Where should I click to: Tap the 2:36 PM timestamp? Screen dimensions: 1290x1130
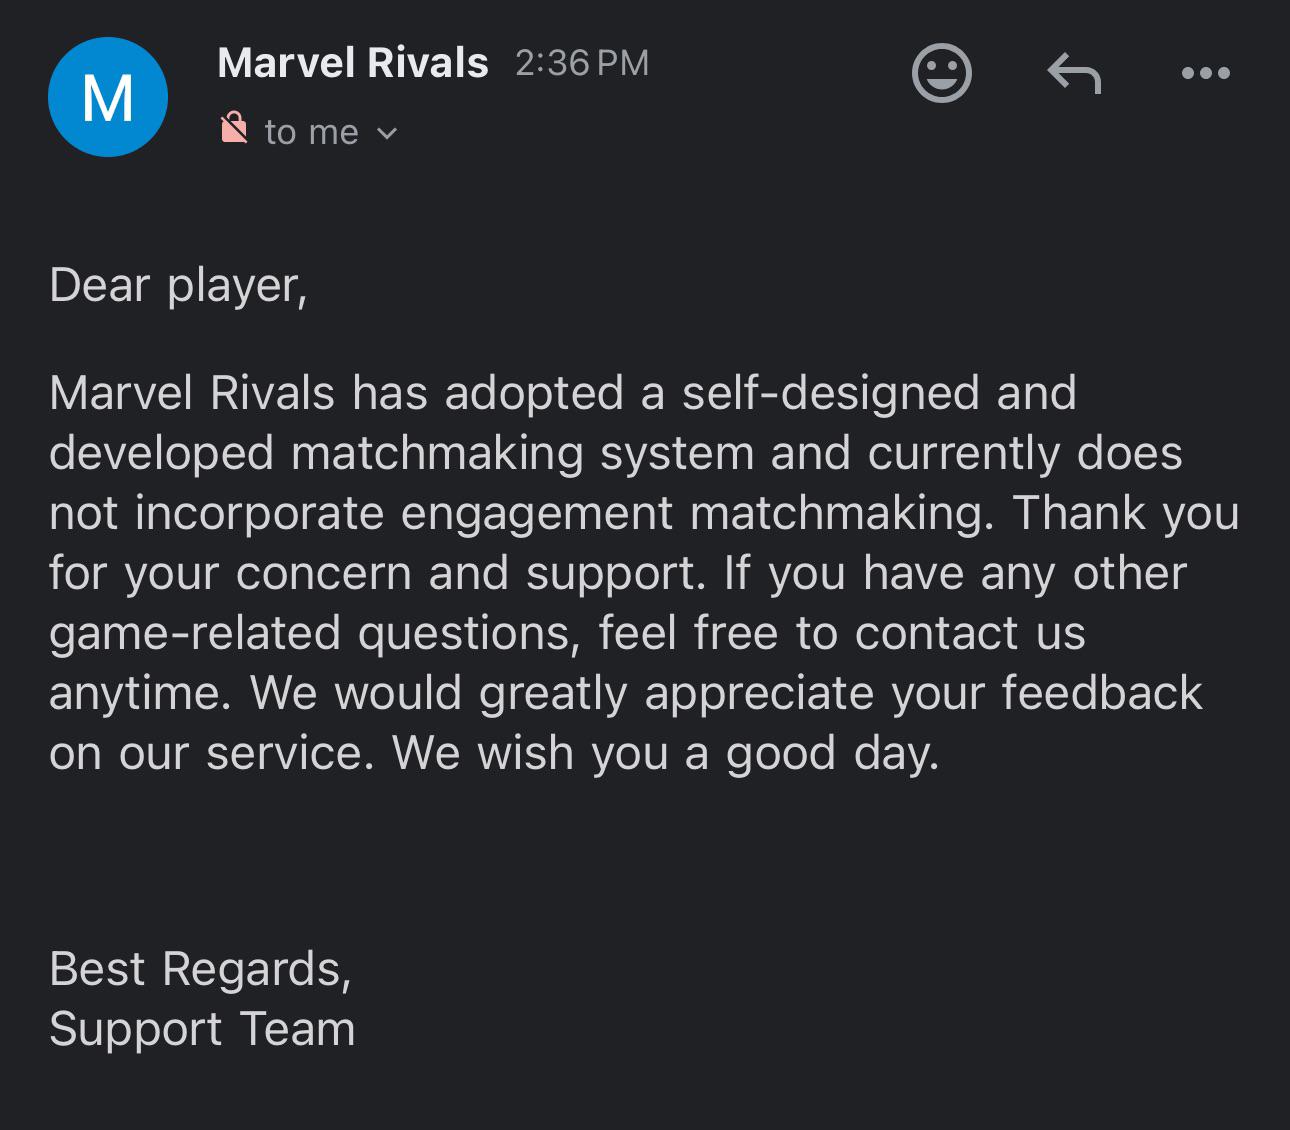[582, 63]
